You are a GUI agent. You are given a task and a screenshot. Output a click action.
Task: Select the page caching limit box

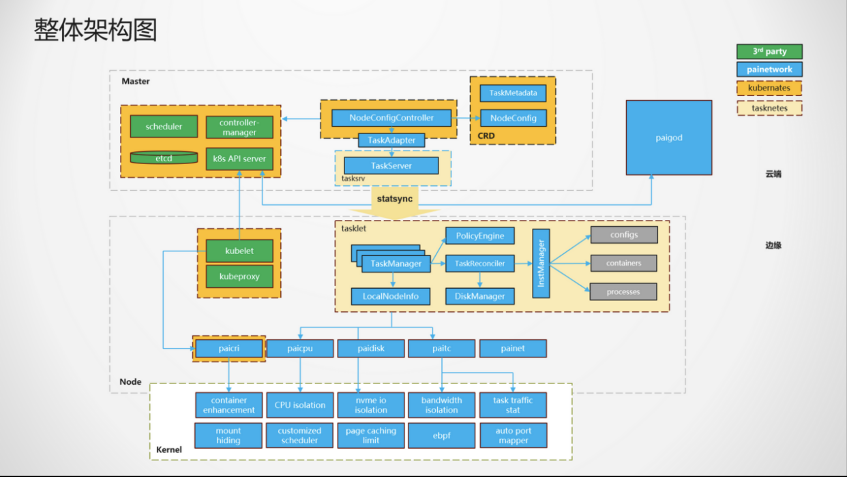371,435
